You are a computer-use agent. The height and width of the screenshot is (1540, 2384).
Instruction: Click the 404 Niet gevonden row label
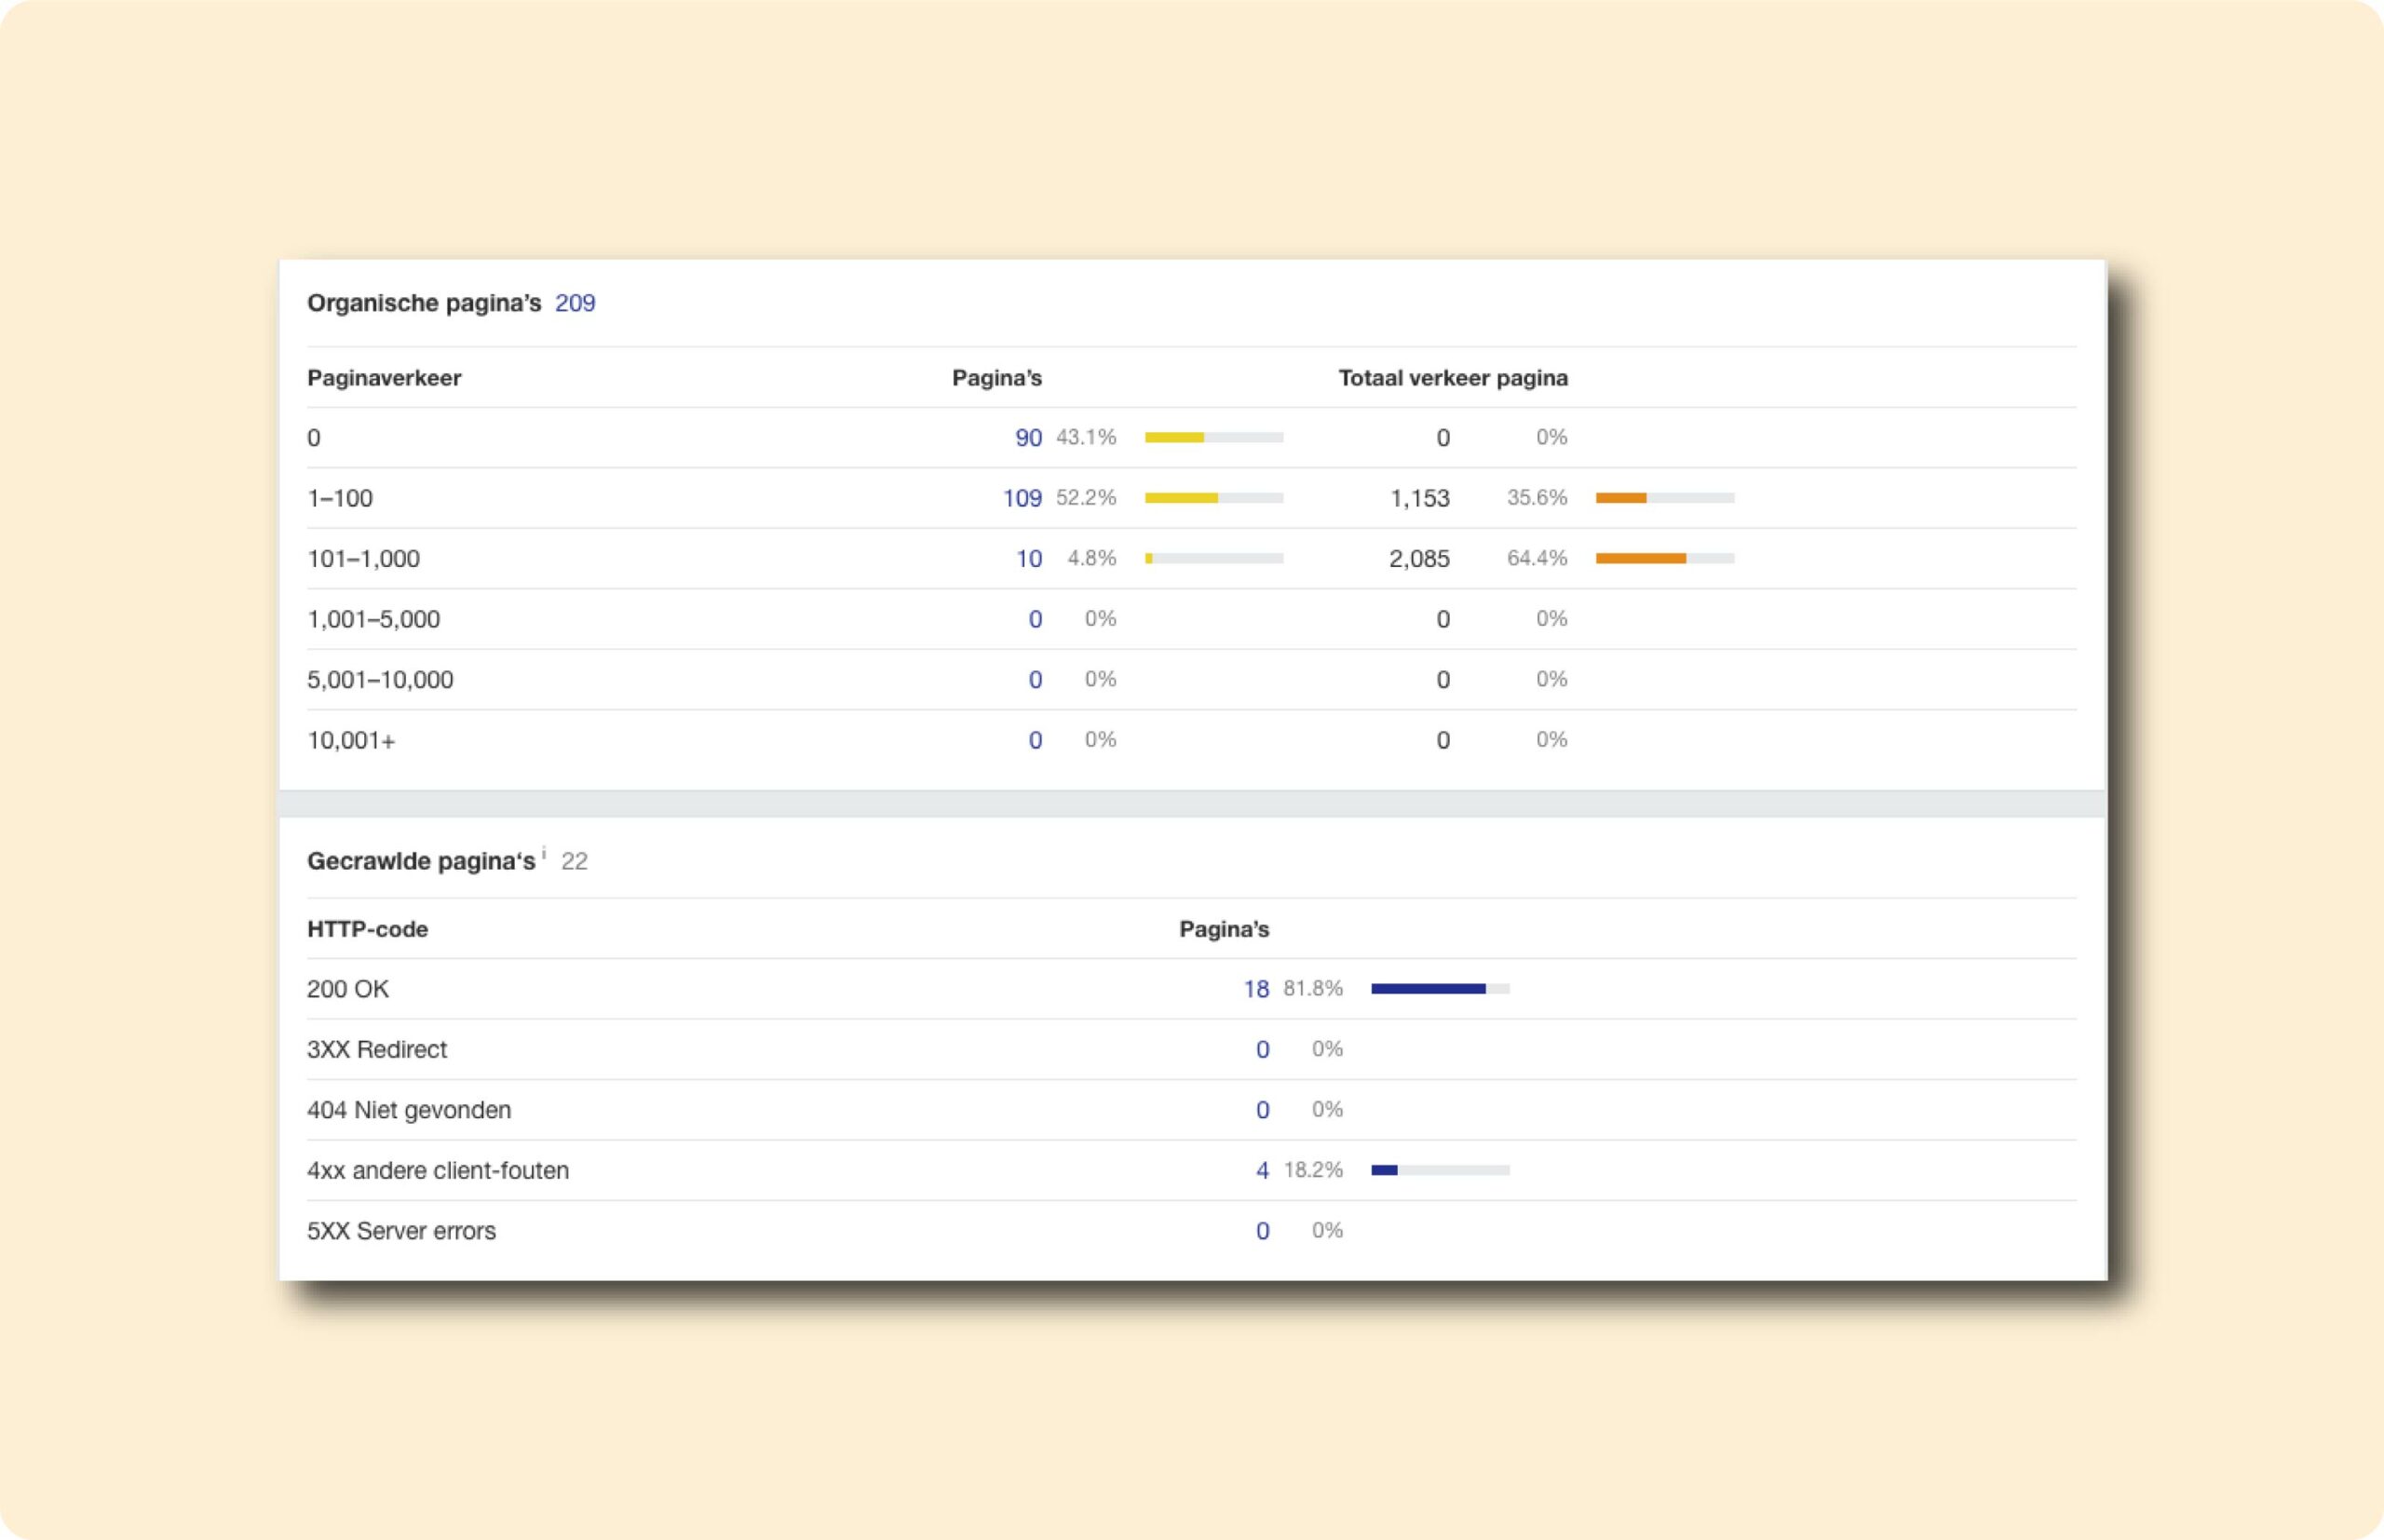point(409,1110)
